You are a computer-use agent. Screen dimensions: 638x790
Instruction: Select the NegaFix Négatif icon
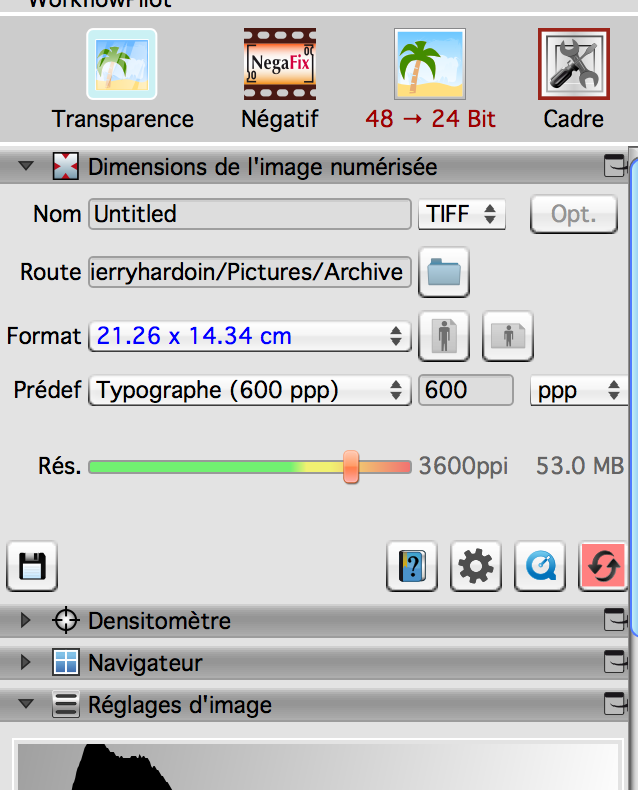pyautogui.click(x=279, y=64)
